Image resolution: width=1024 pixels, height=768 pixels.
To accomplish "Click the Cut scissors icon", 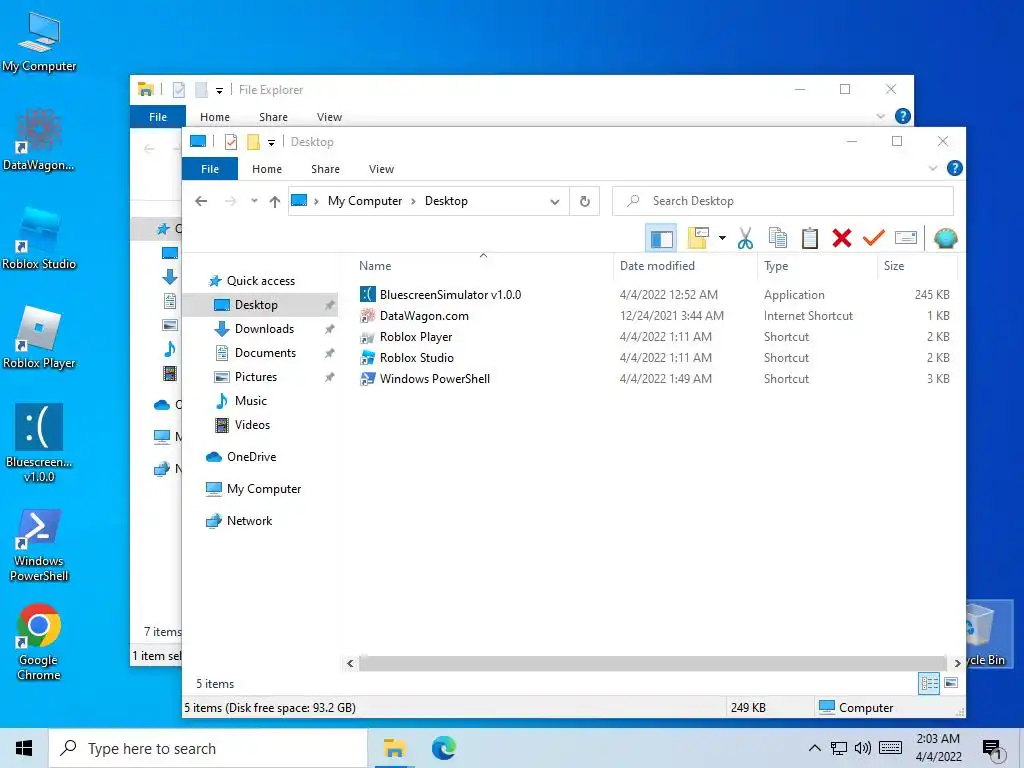I will tap(745, 238).
